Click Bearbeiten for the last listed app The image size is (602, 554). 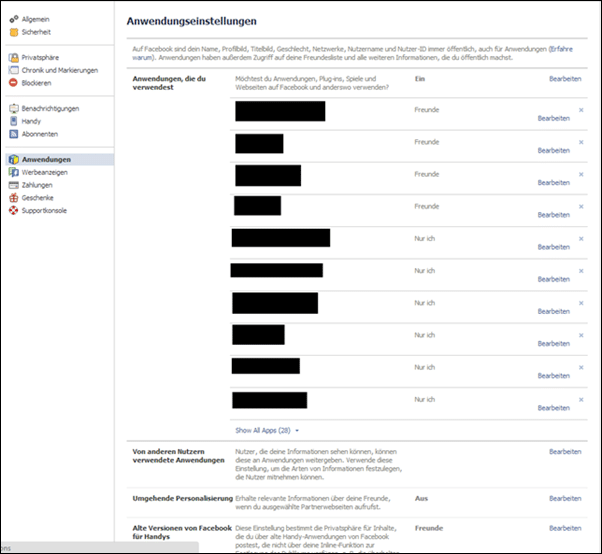pos(554,408)
